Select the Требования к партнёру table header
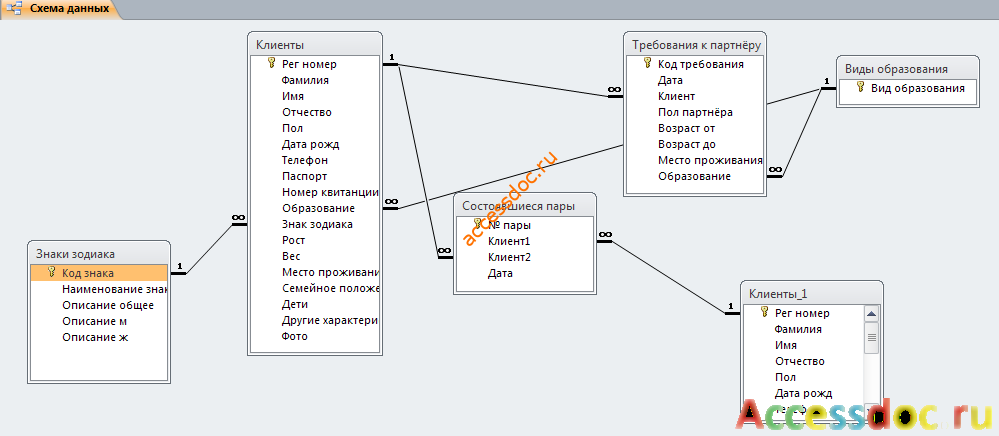 [694, 45]
